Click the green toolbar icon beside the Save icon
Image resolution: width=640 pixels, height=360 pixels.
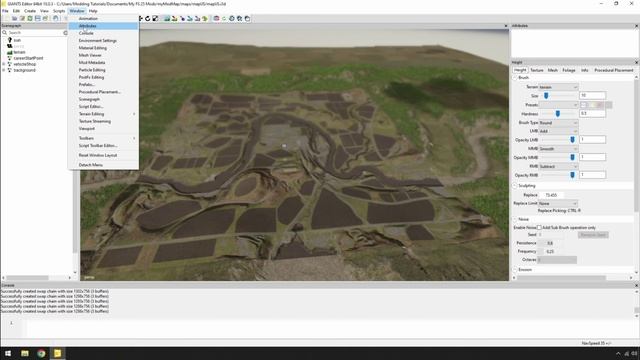[x=30, y=18]
